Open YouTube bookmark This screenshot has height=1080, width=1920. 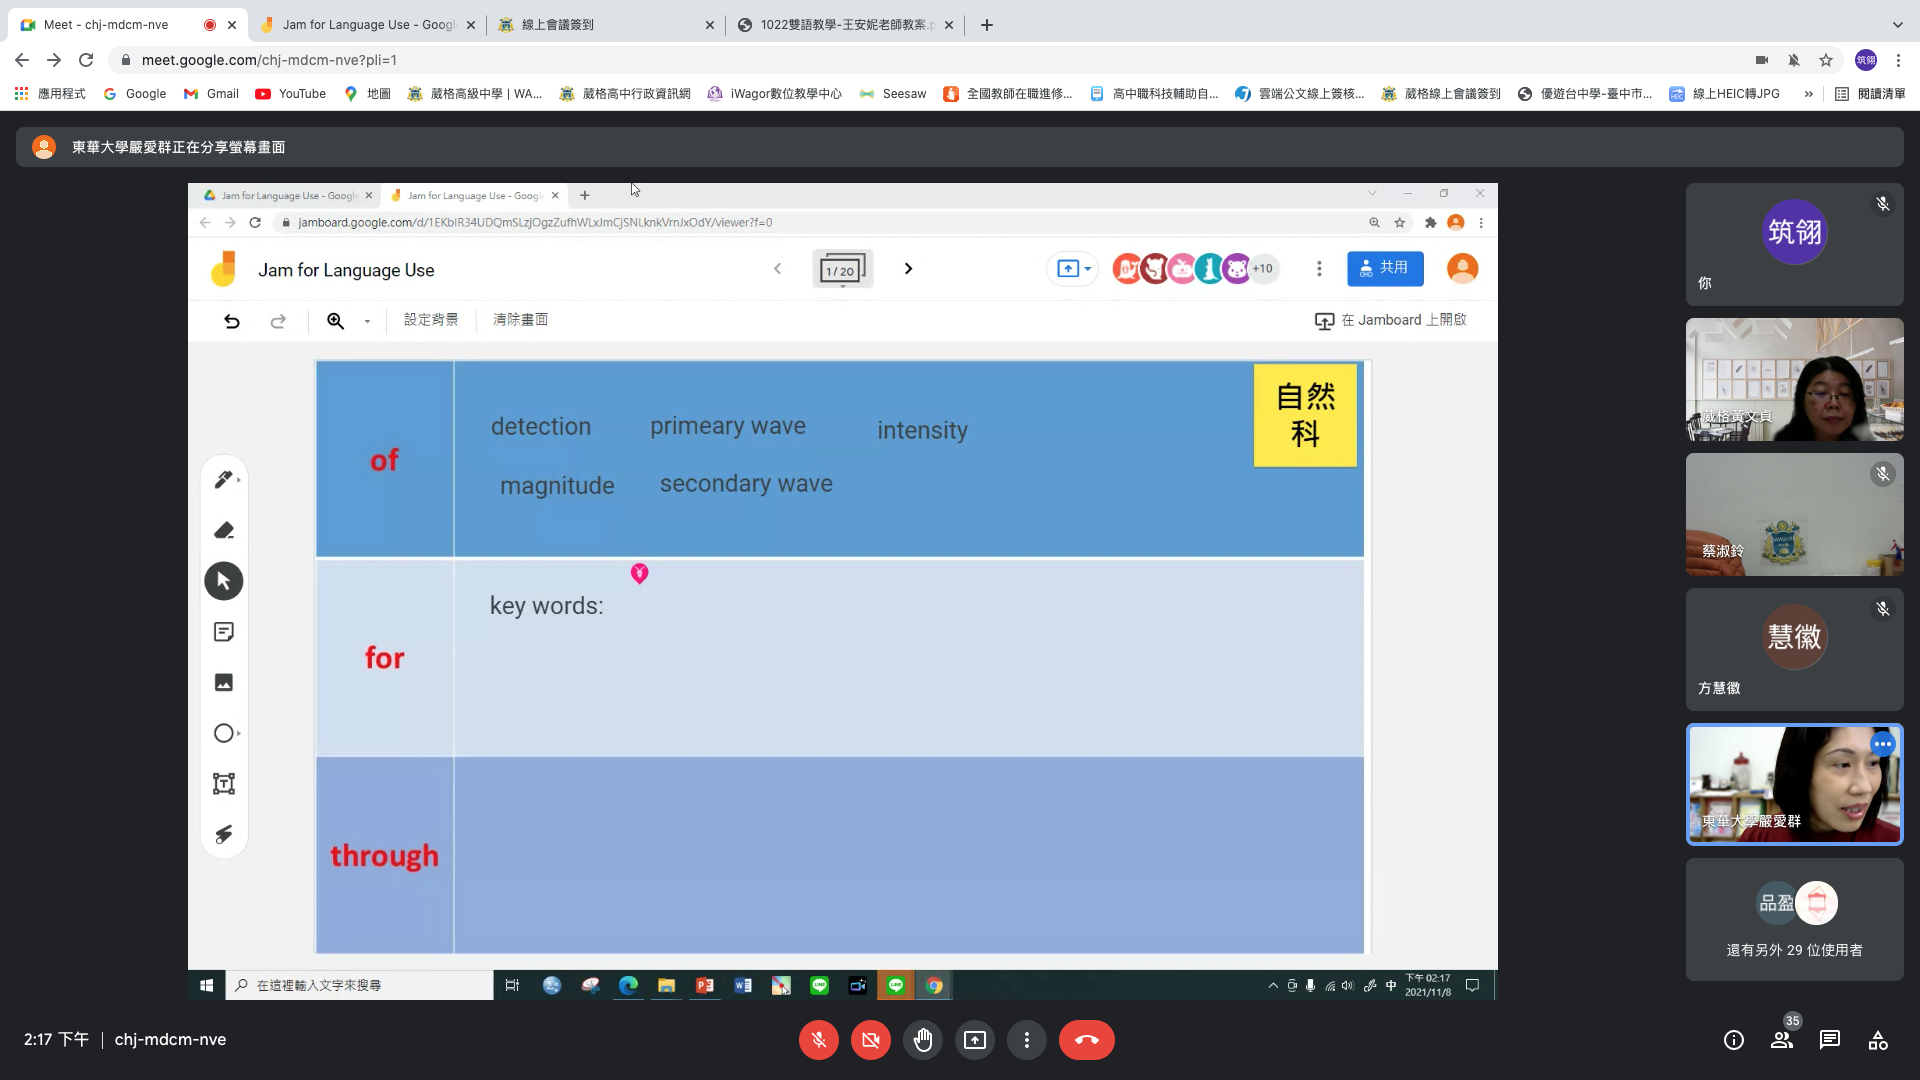click(x=291, y=94)
